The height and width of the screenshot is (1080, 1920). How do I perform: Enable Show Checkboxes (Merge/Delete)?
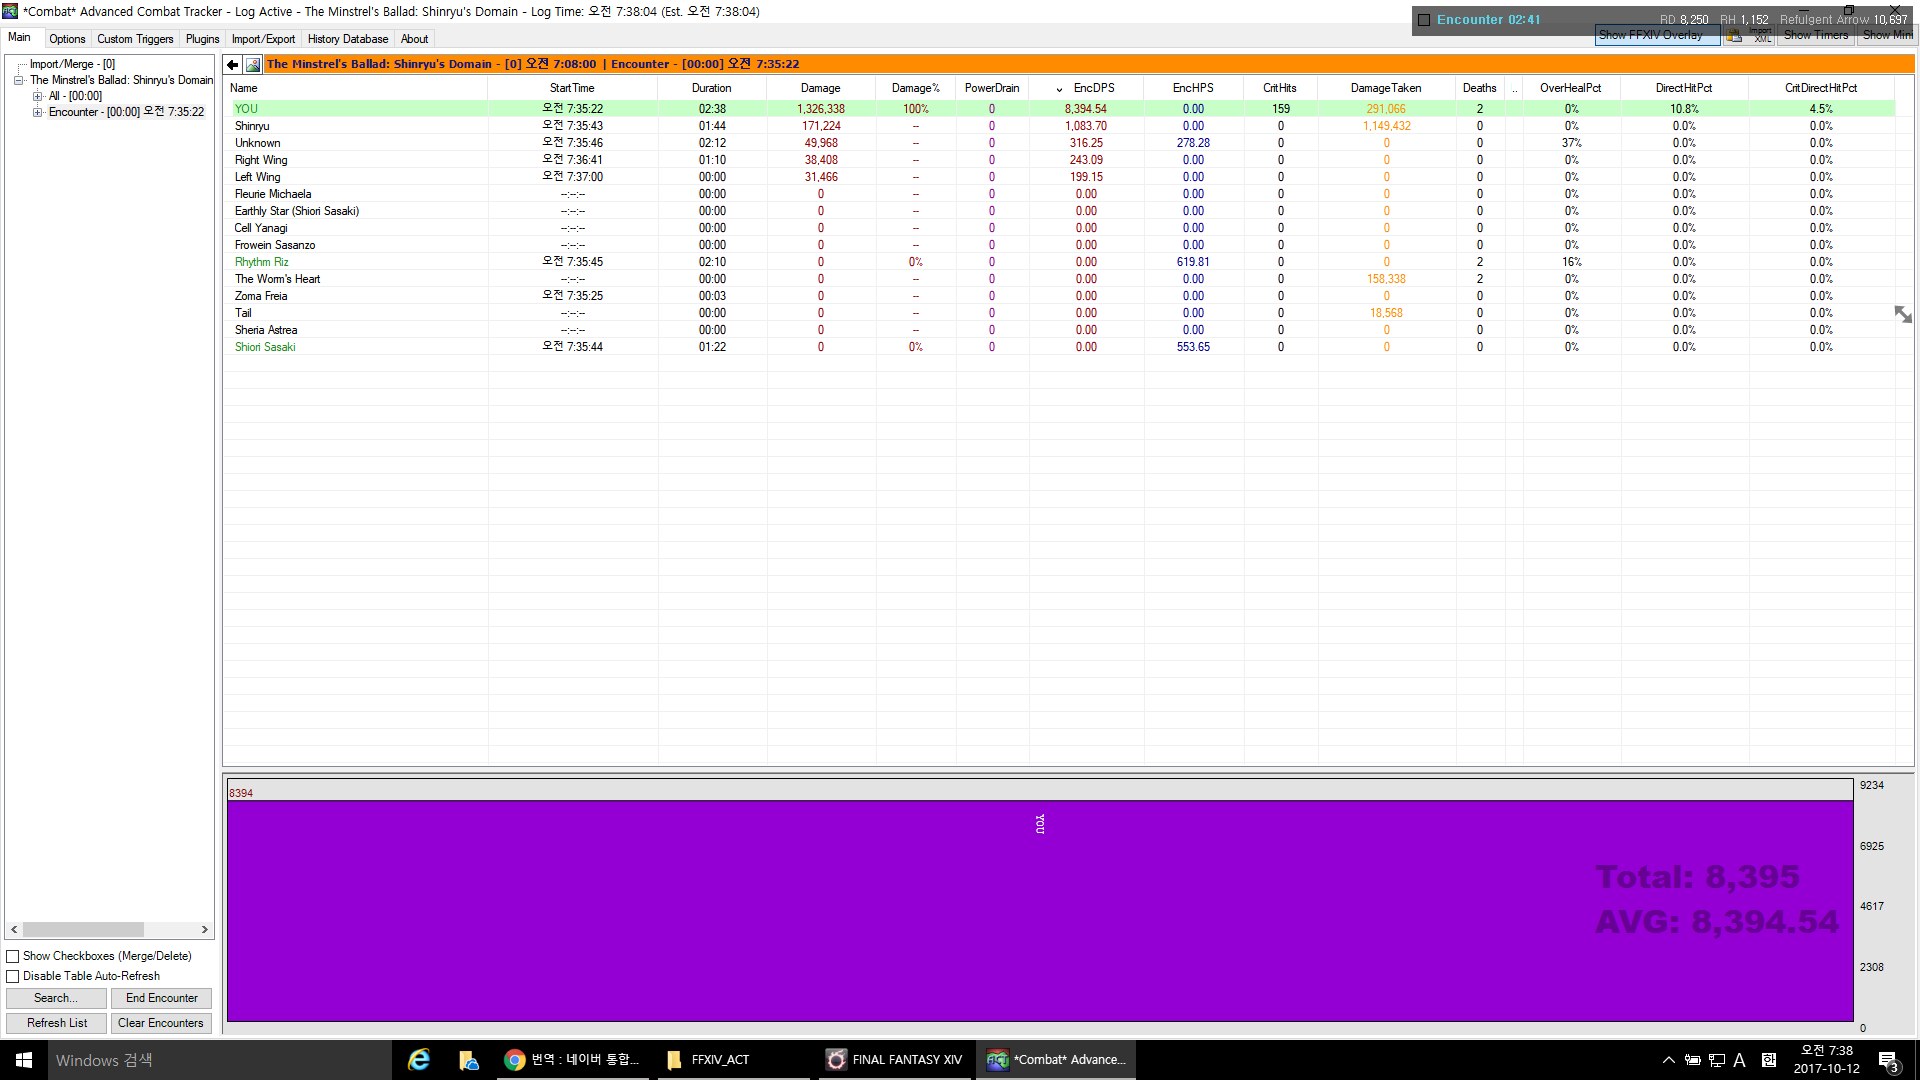coord(13,956)
